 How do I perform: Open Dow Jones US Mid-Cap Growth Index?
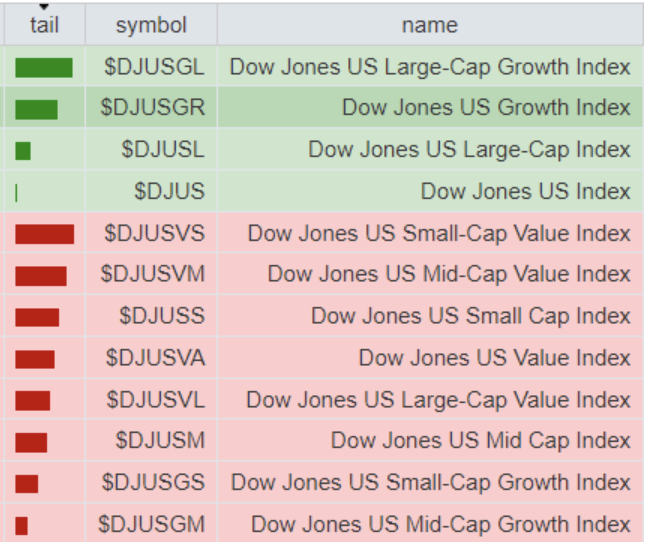[x=441, y=524]
